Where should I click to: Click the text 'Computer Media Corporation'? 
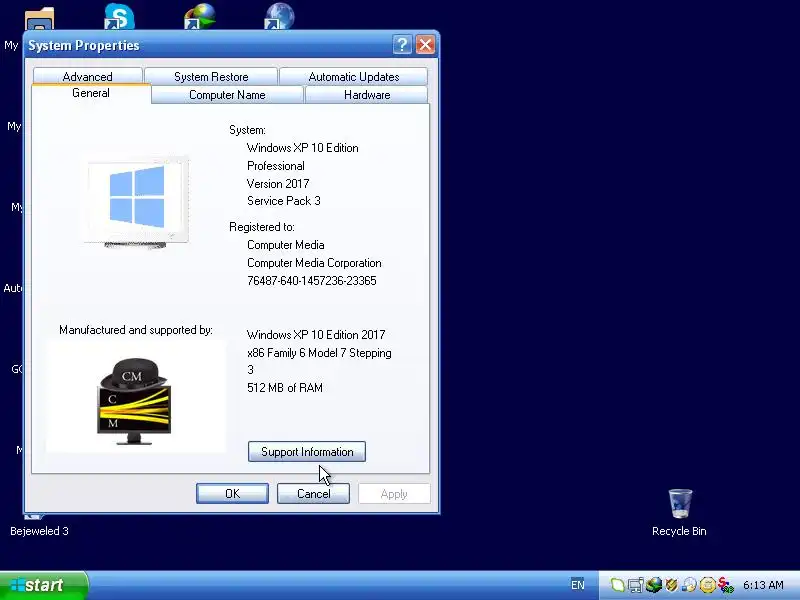314,263
